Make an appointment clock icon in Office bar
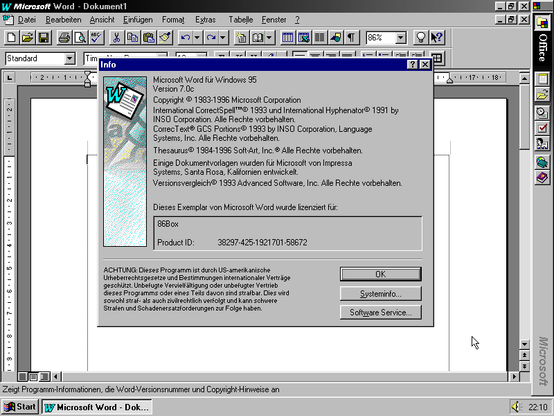The width and height of the screenshot is (554, 416). tap(542, 112)
